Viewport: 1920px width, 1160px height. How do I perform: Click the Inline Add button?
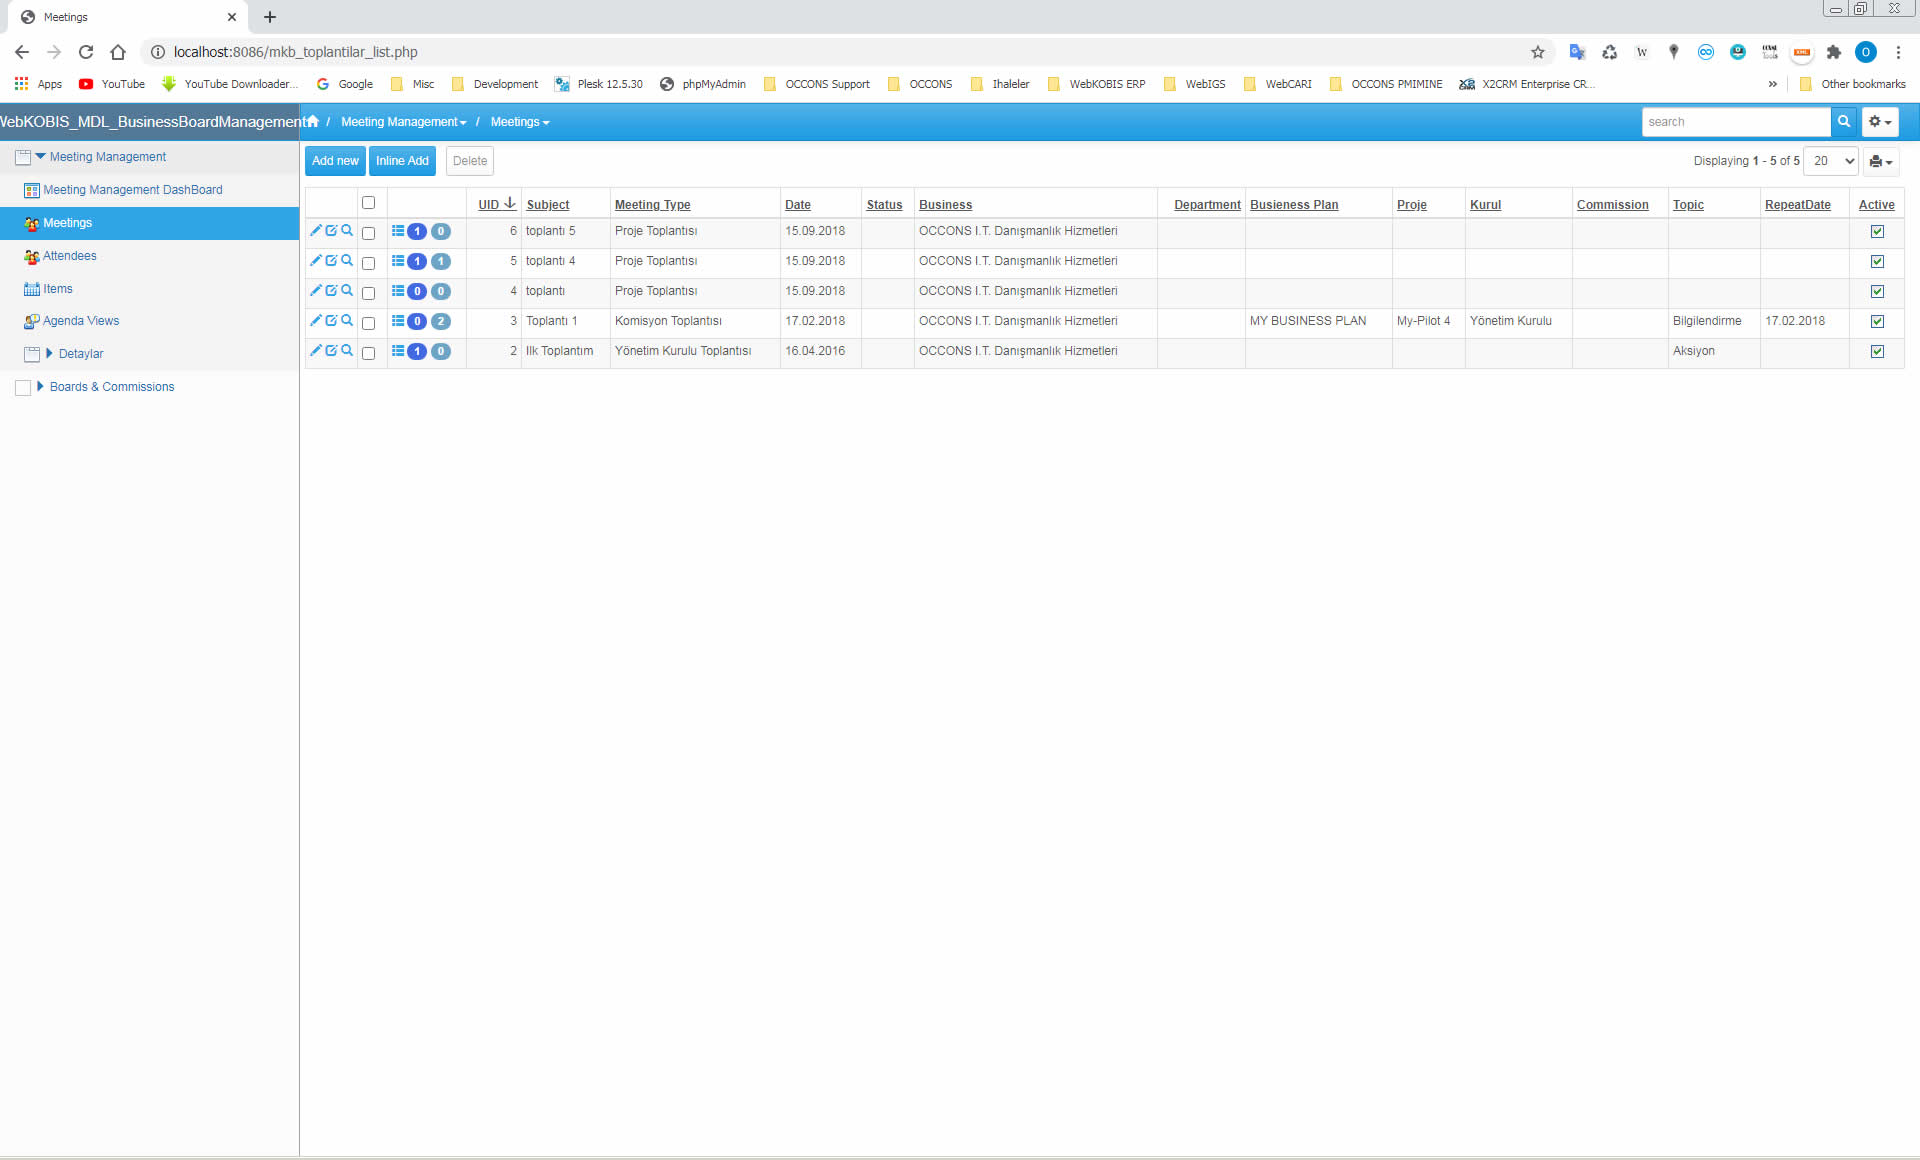402,161
